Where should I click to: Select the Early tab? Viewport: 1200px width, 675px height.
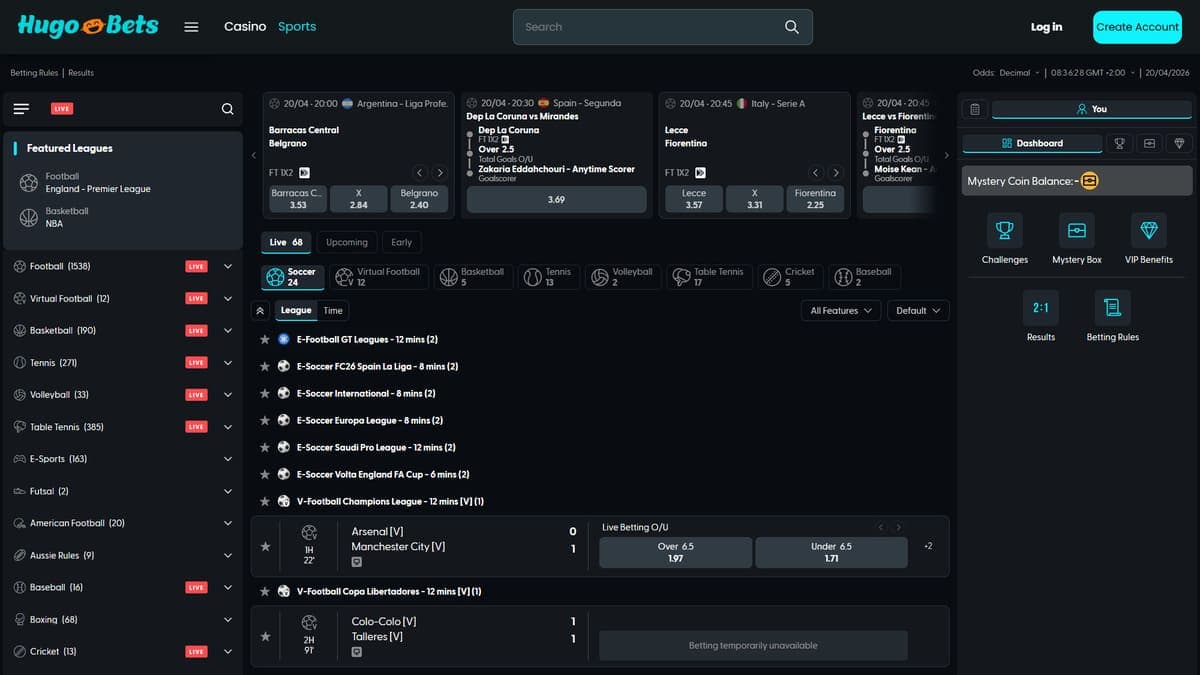(x=401, y=242)
